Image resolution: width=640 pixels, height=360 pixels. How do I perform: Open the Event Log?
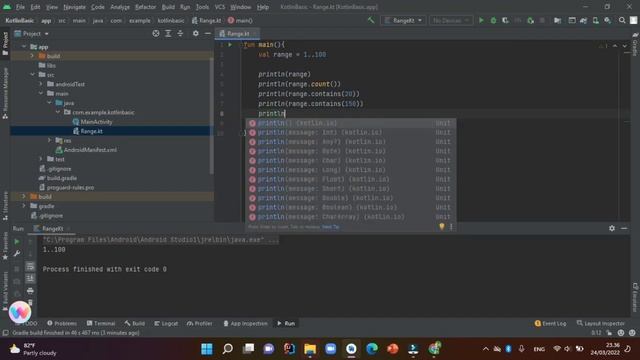tap(551, 323)
